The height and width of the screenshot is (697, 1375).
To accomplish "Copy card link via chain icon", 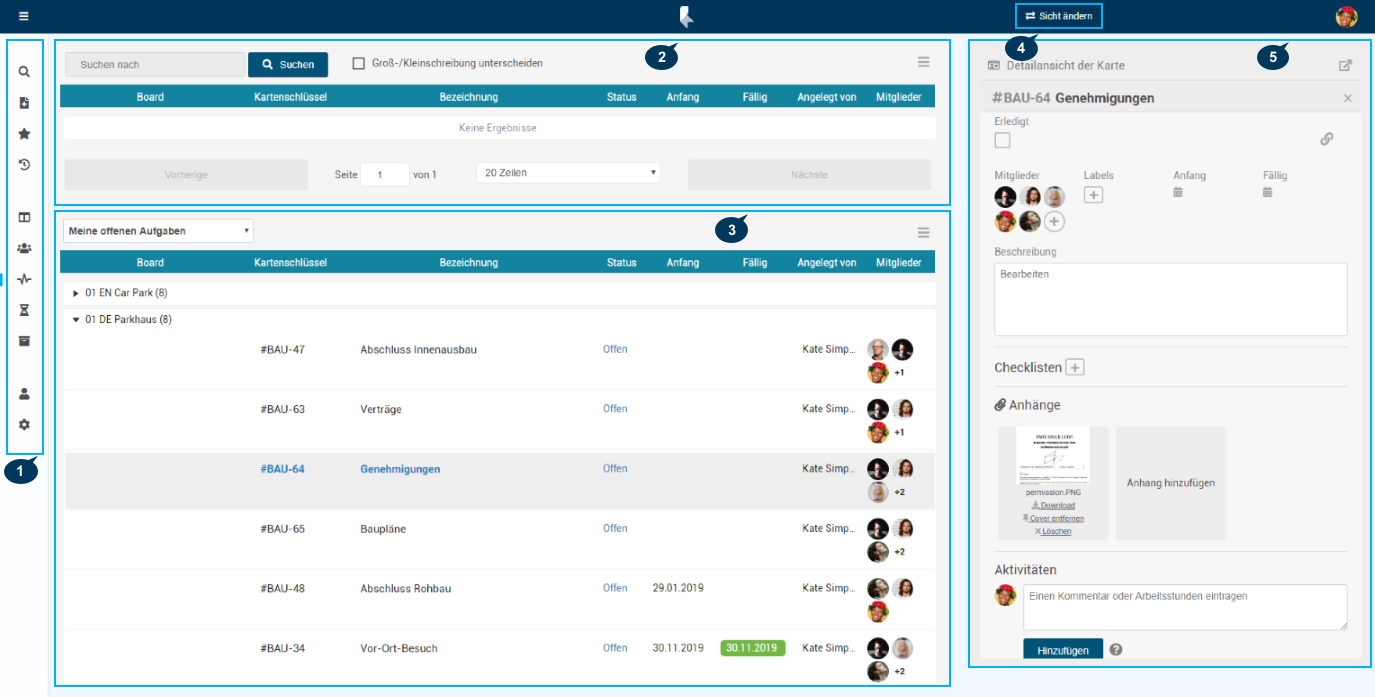I will (1326, 139).
